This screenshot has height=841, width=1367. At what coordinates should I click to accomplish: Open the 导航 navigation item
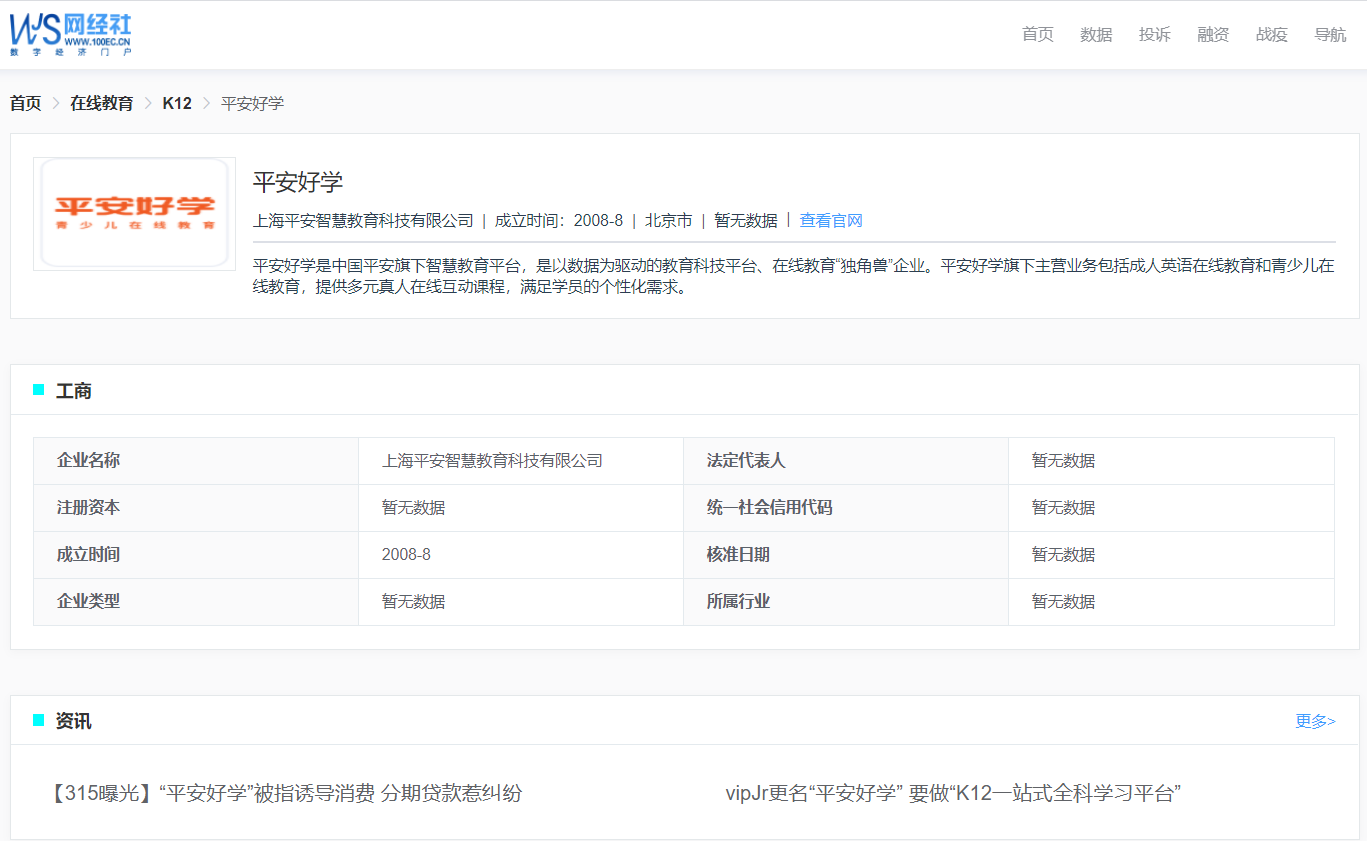tap(1330, 35)
